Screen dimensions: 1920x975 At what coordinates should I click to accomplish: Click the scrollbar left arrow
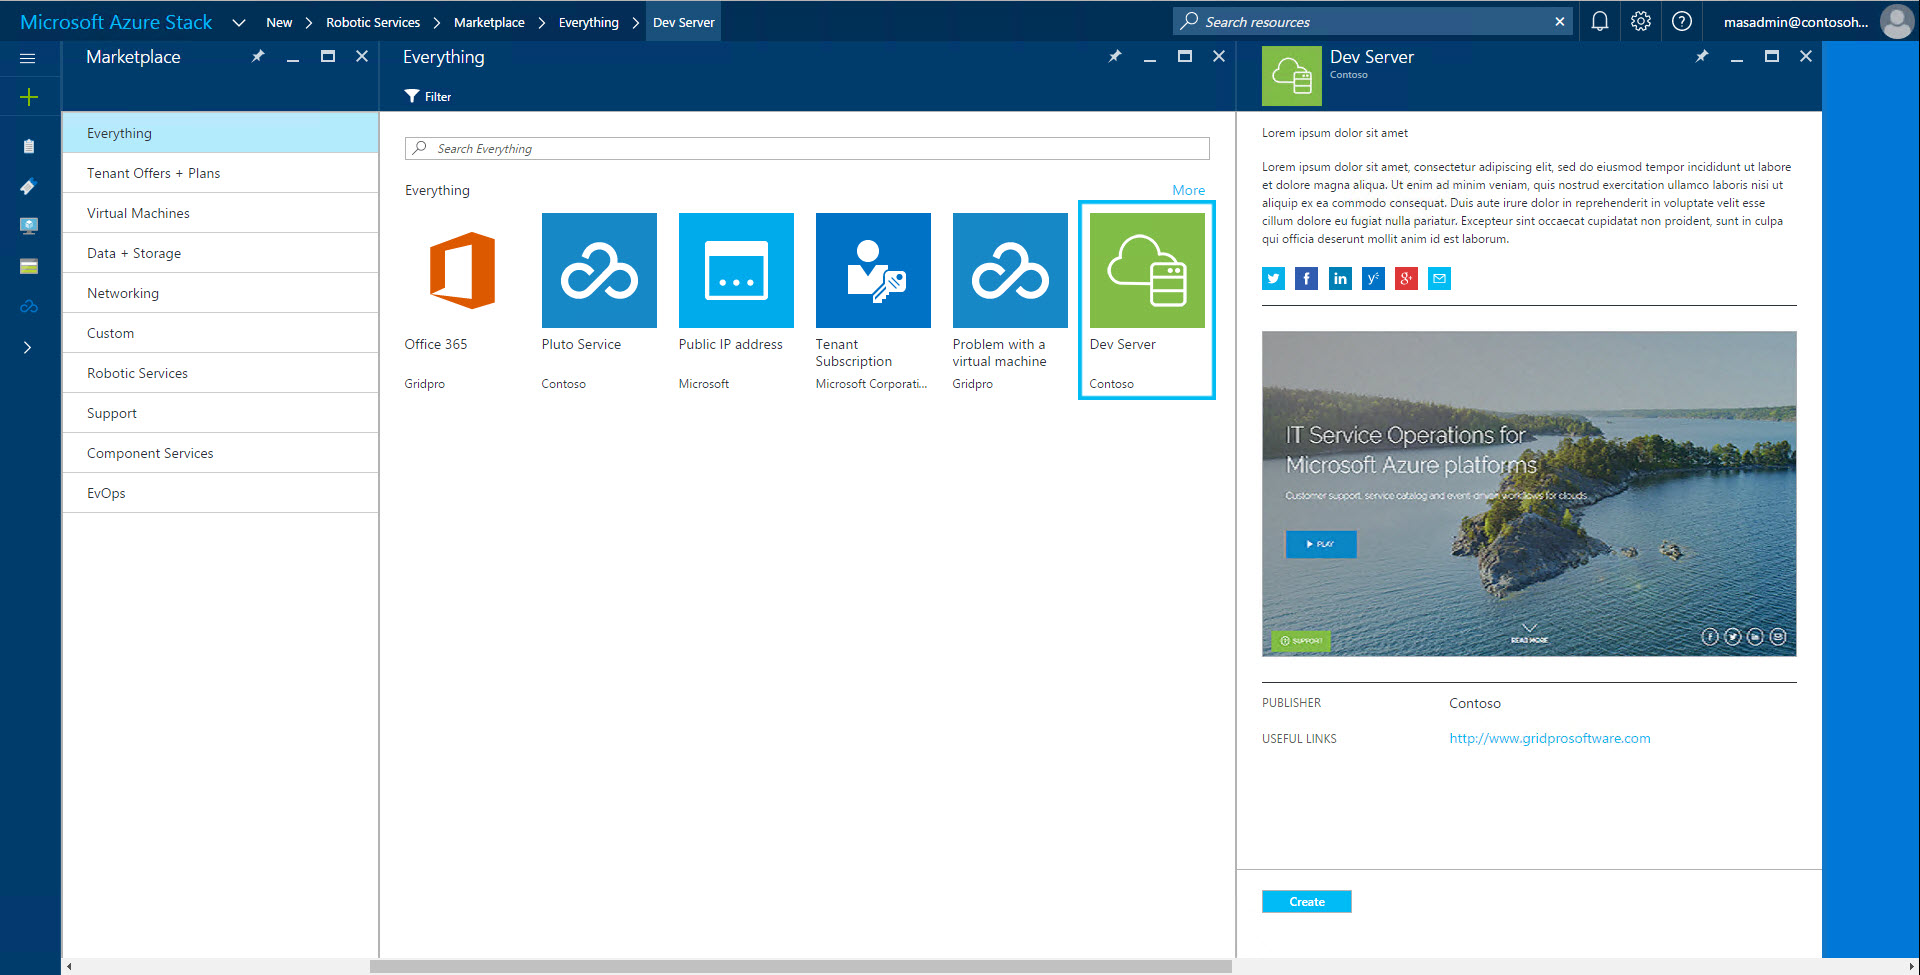pos(68,967)
